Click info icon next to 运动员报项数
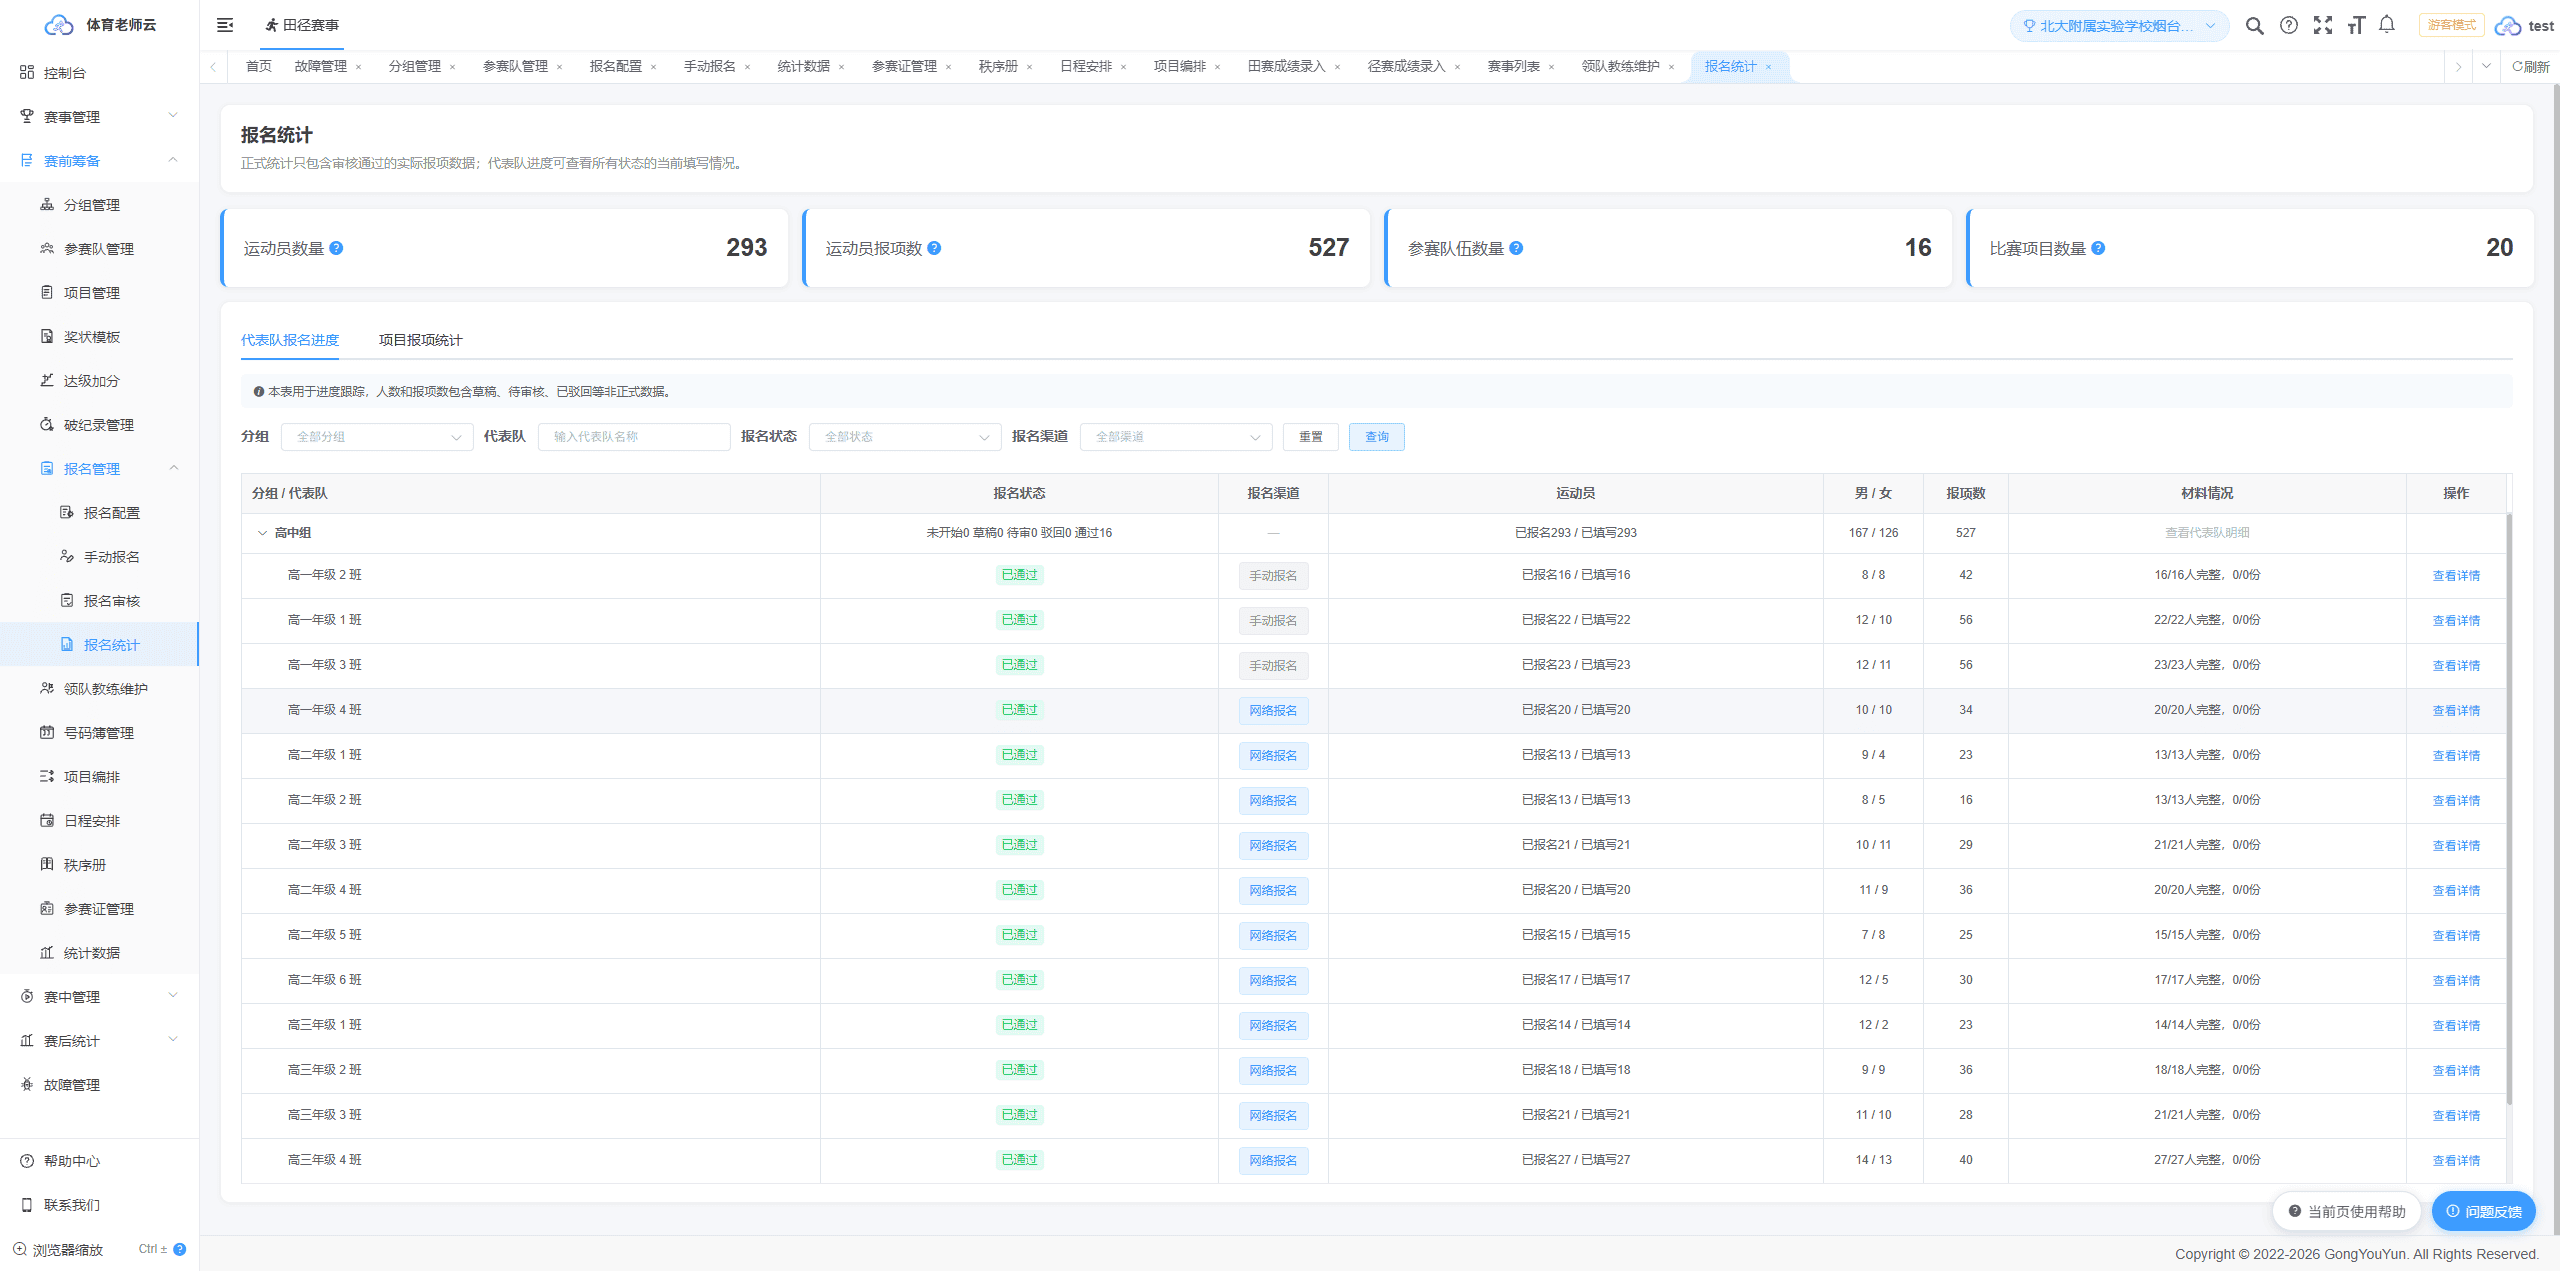The image size is (2560, 1271). click(x=934, y=248)
